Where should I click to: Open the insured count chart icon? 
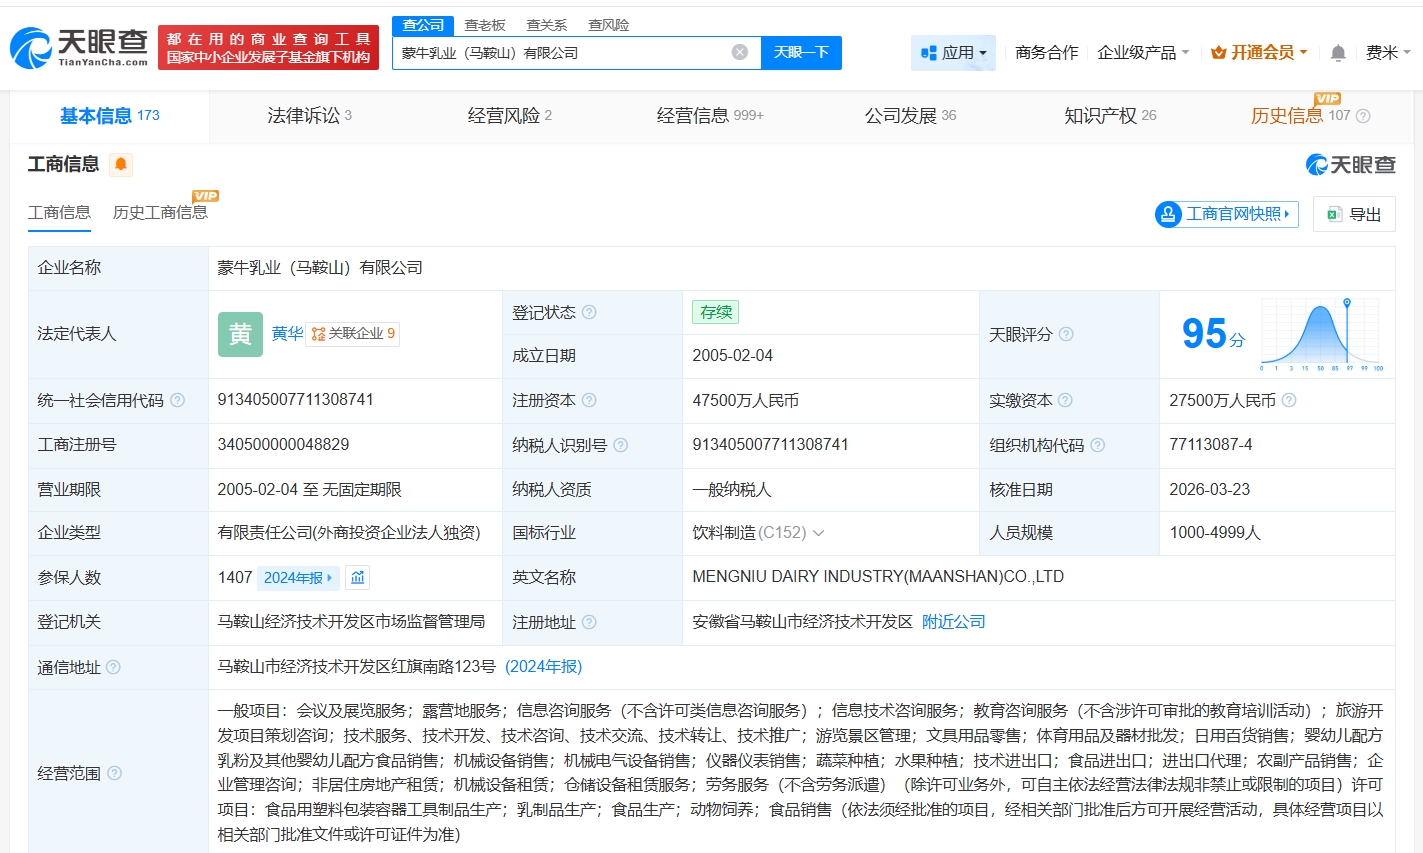pyautogui.click(x=358, y=577)
